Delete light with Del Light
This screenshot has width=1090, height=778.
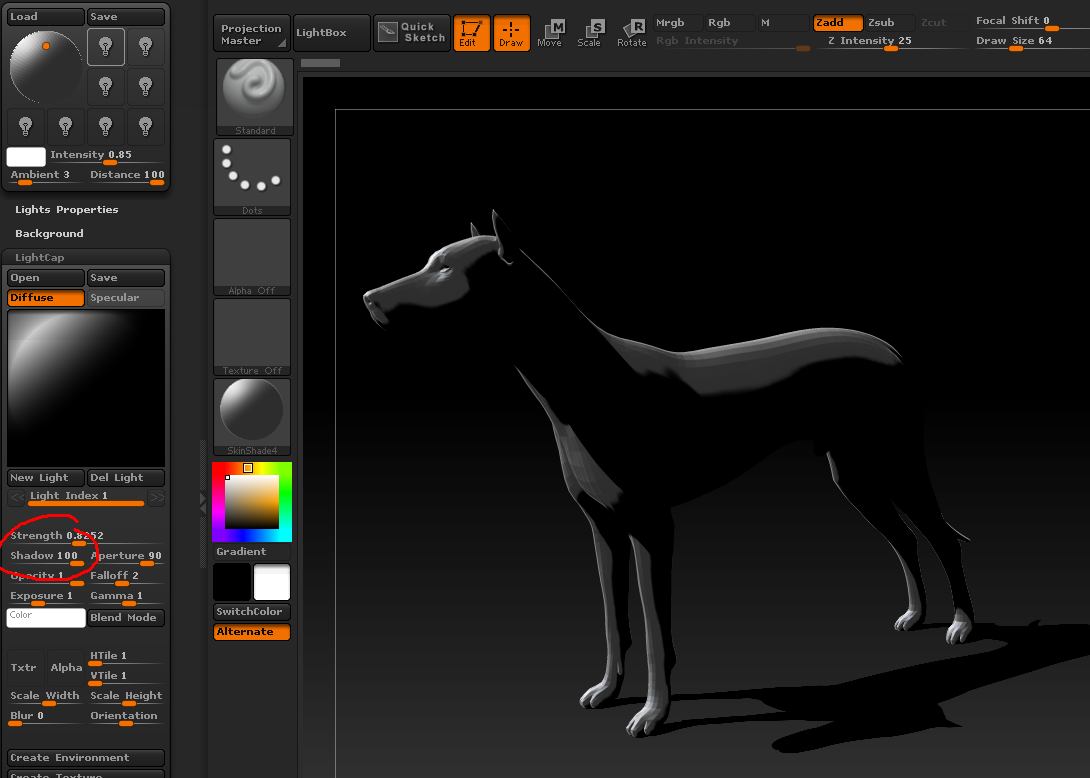tap(126, 478)
